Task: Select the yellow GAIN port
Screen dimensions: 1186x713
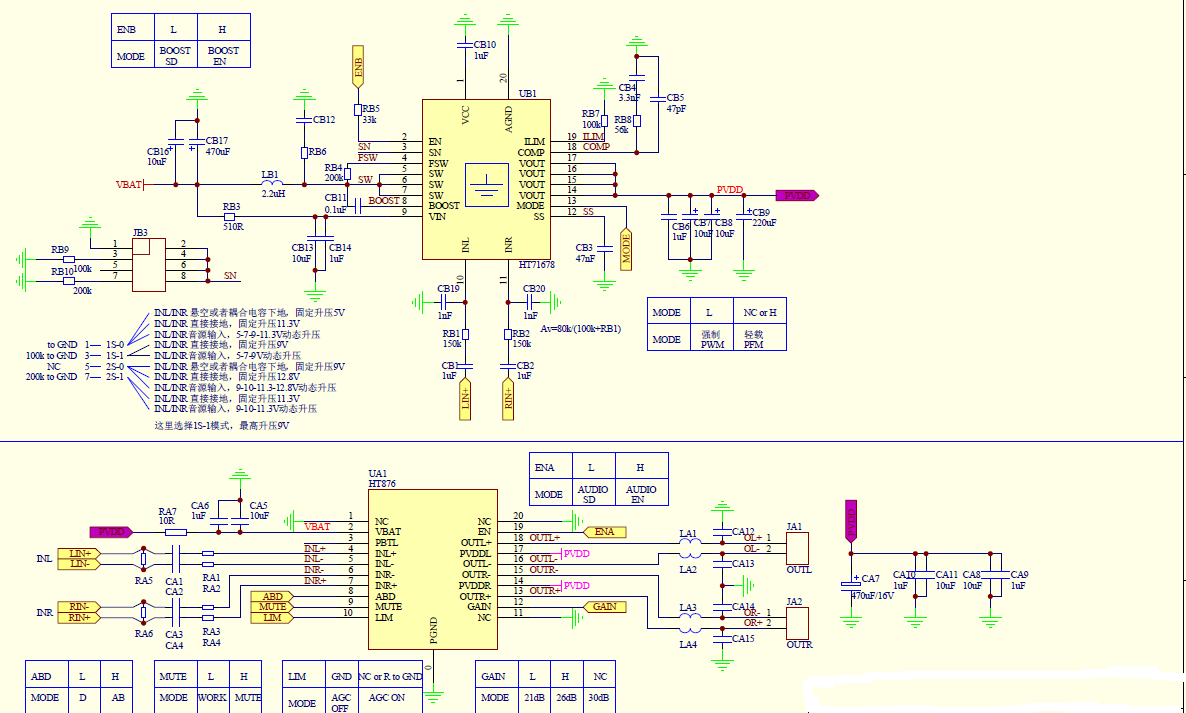Action: (602, 607)
